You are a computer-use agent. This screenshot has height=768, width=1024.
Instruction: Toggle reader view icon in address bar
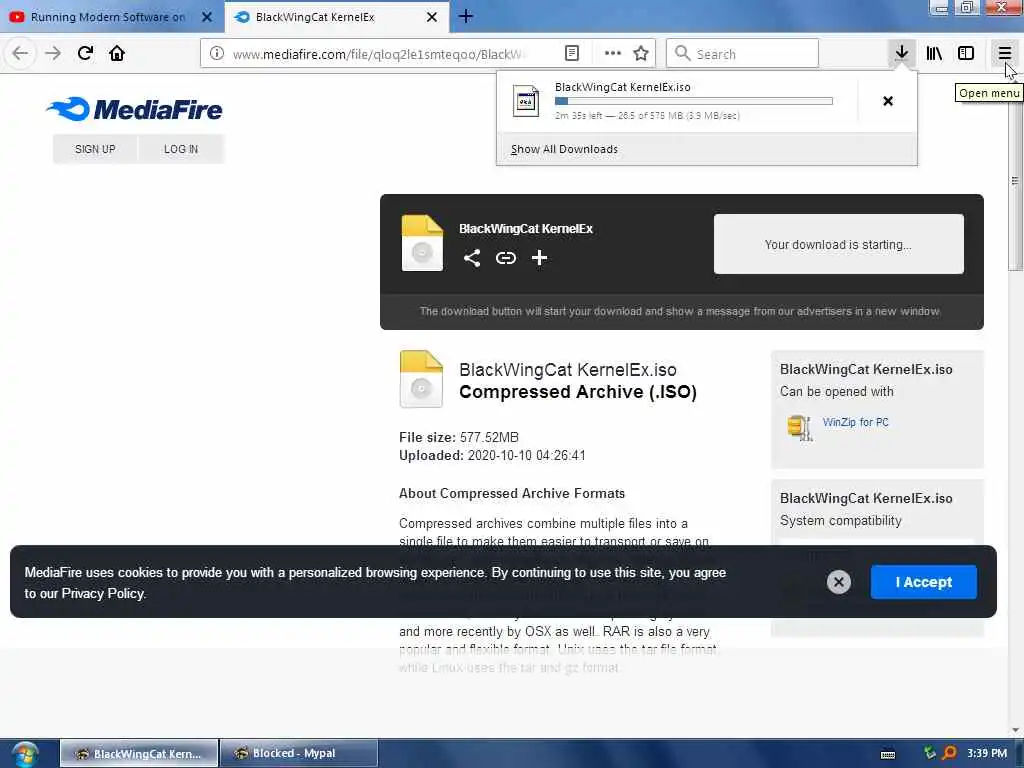coord(571,53)
